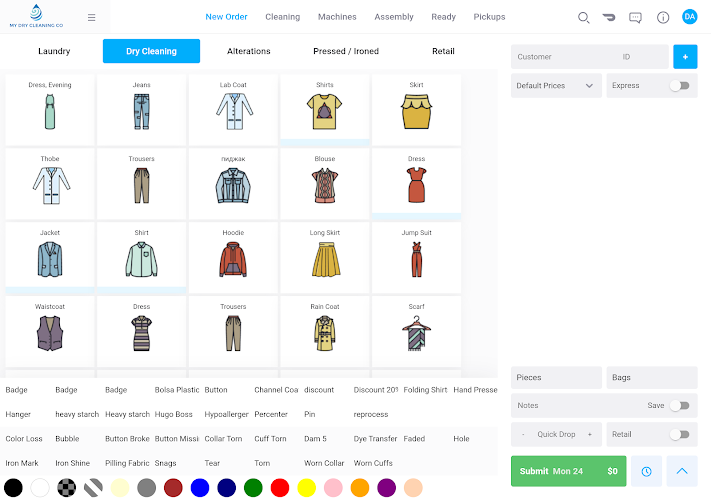Viewport: 711px width, 500px height.
Task: Choose the dark green color swatch
Action: coord(253,488)
